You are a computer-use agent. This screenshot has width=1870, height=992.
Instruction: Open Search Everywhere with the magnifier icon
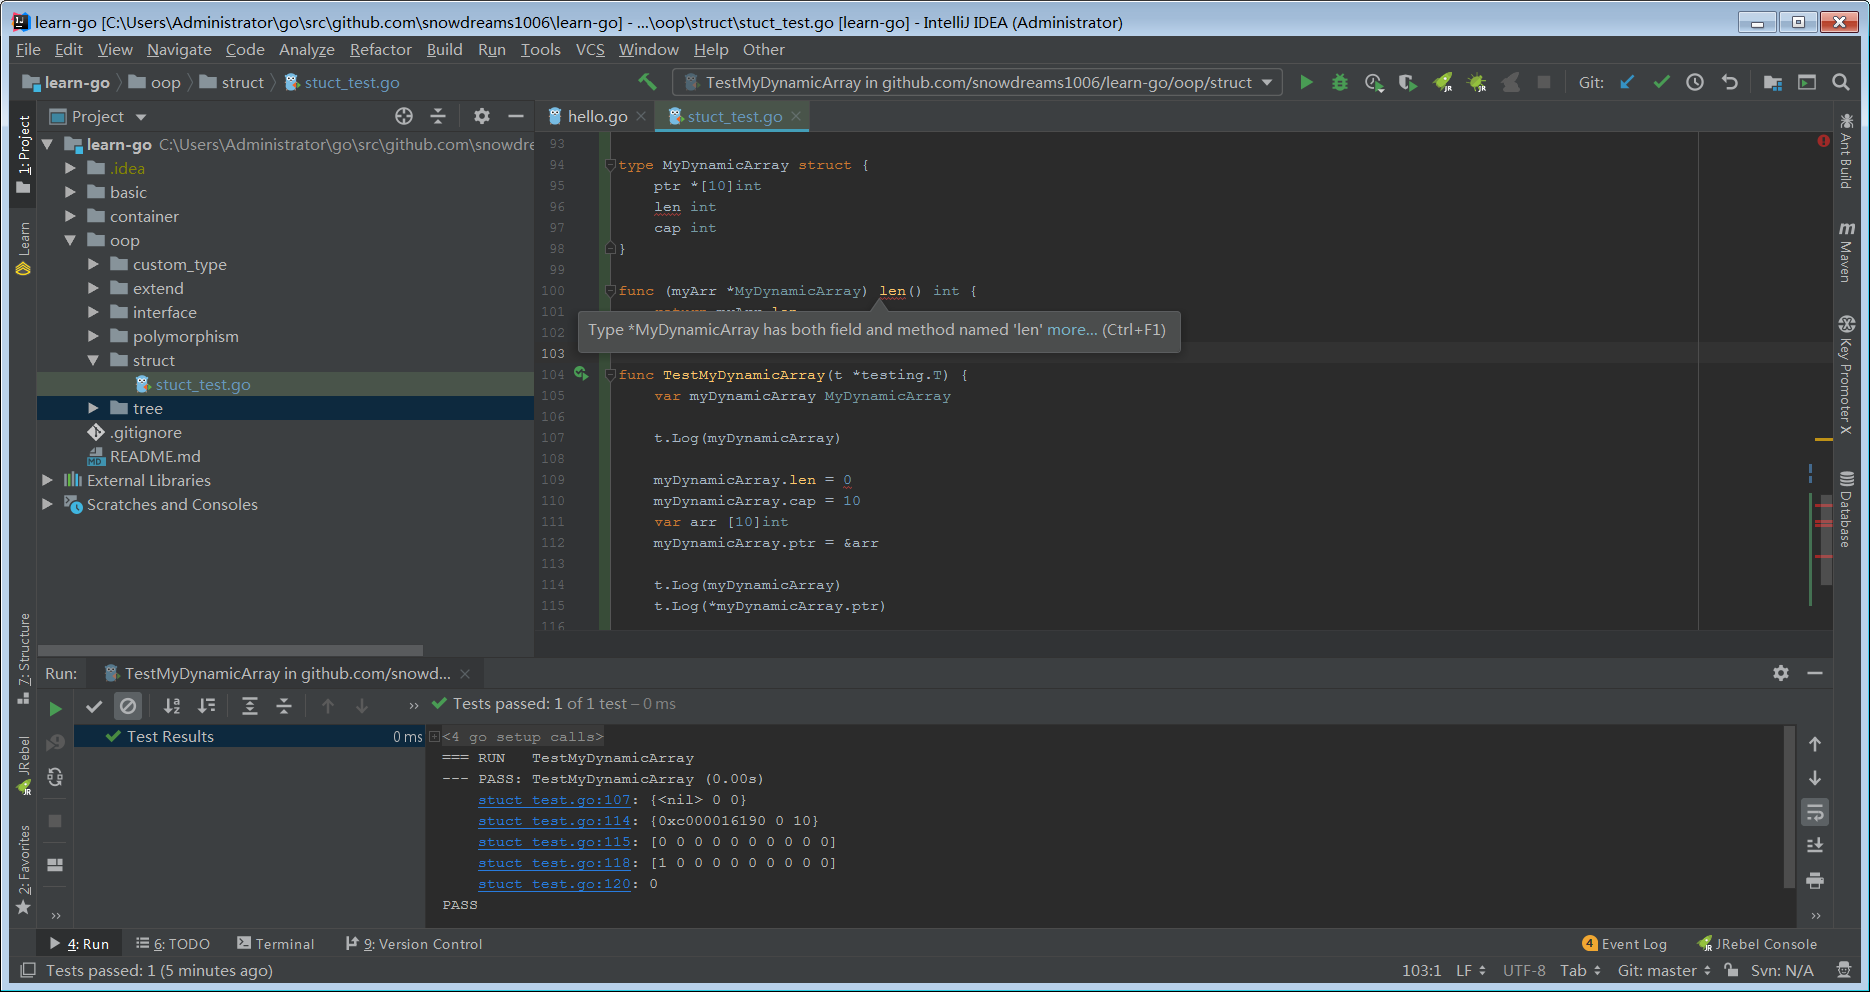(1841, 82)
